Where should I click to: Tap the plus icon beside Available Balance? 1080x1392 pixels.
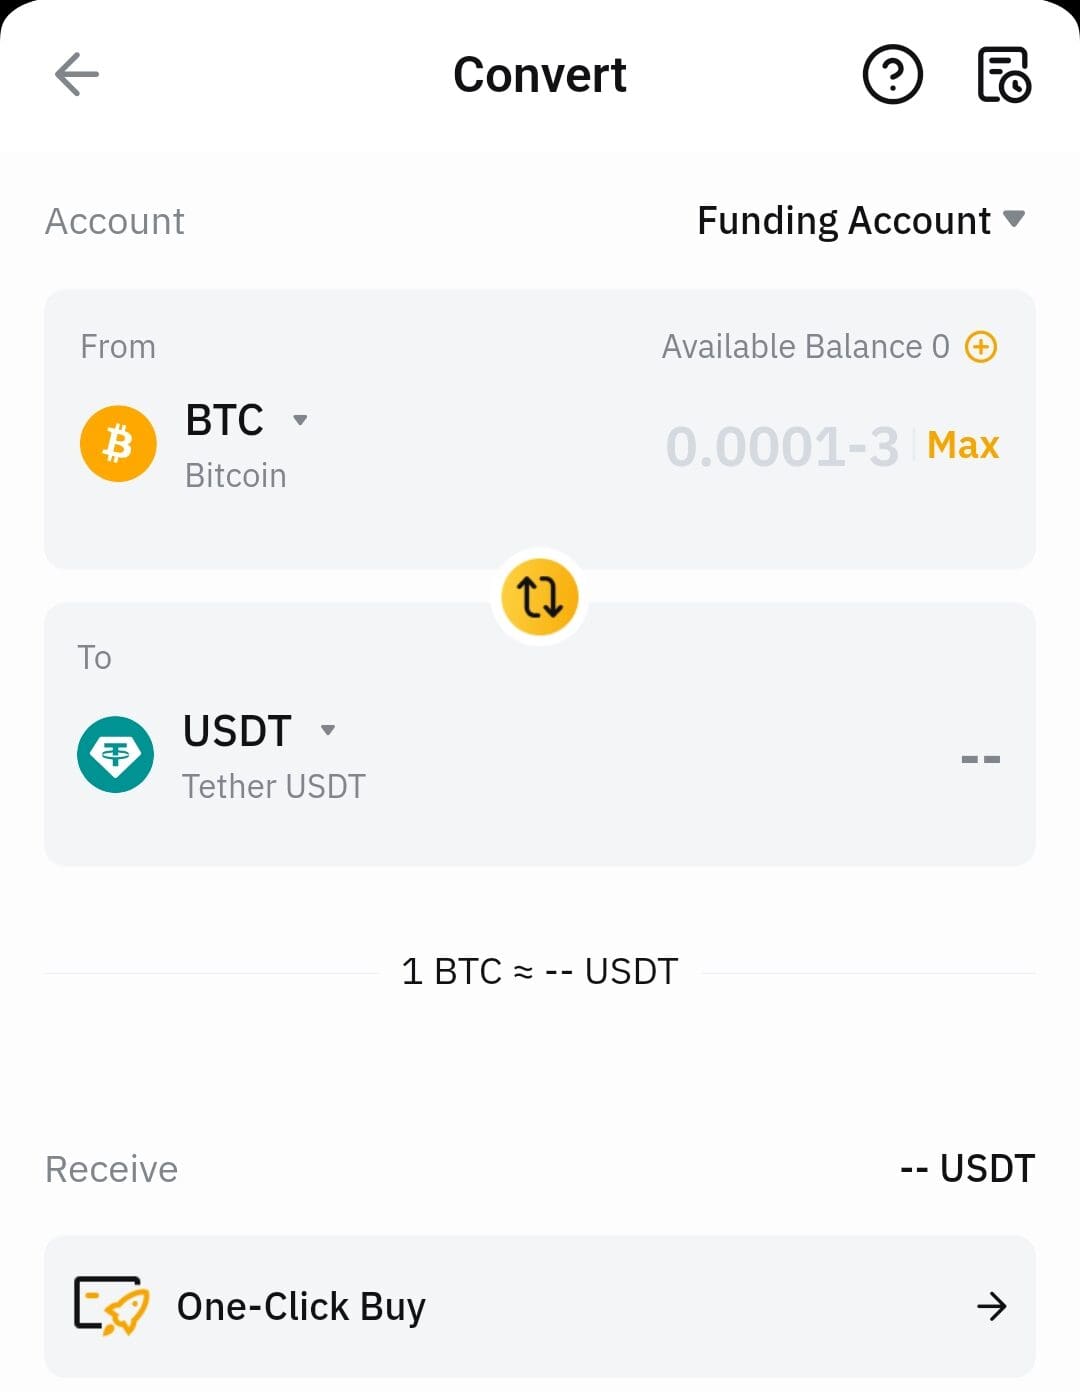[981, 347]
